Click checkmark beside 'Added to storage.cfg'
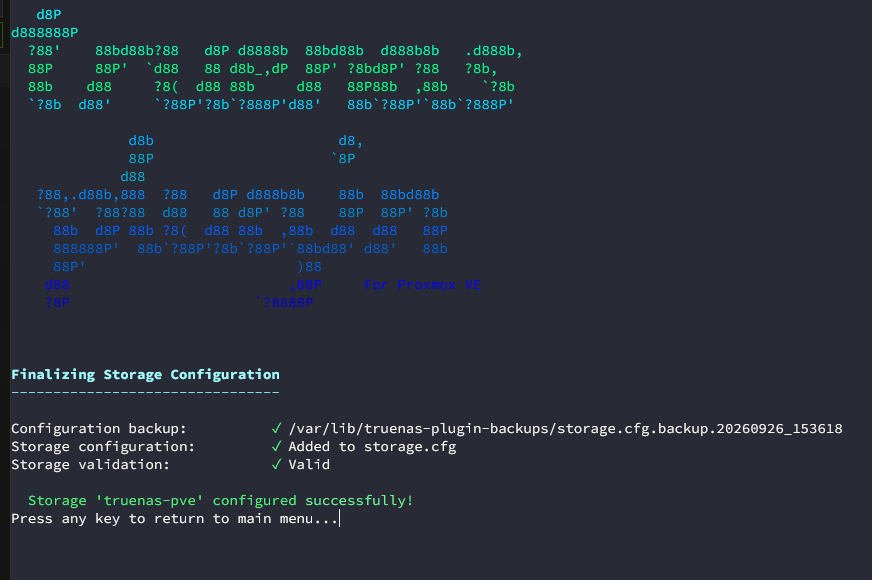Viewport: 872px width, 580px height. tap(276, 447)
